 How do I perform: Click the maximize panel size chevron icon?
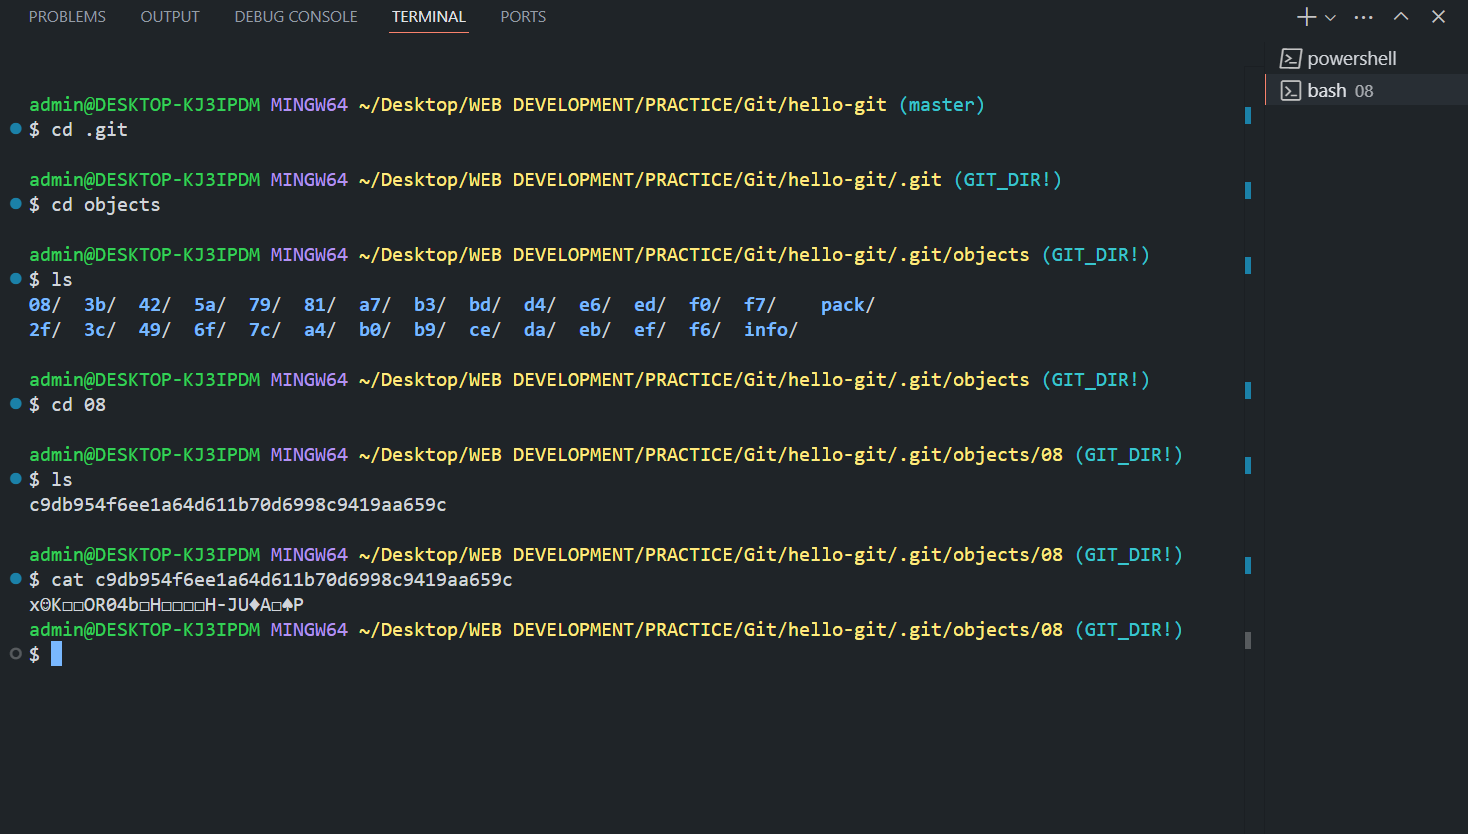pos(1401,16)
